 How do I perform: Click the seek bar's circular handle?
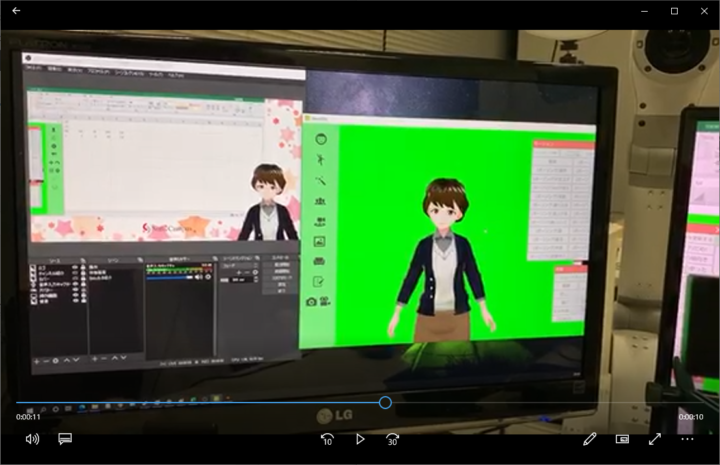385,403
